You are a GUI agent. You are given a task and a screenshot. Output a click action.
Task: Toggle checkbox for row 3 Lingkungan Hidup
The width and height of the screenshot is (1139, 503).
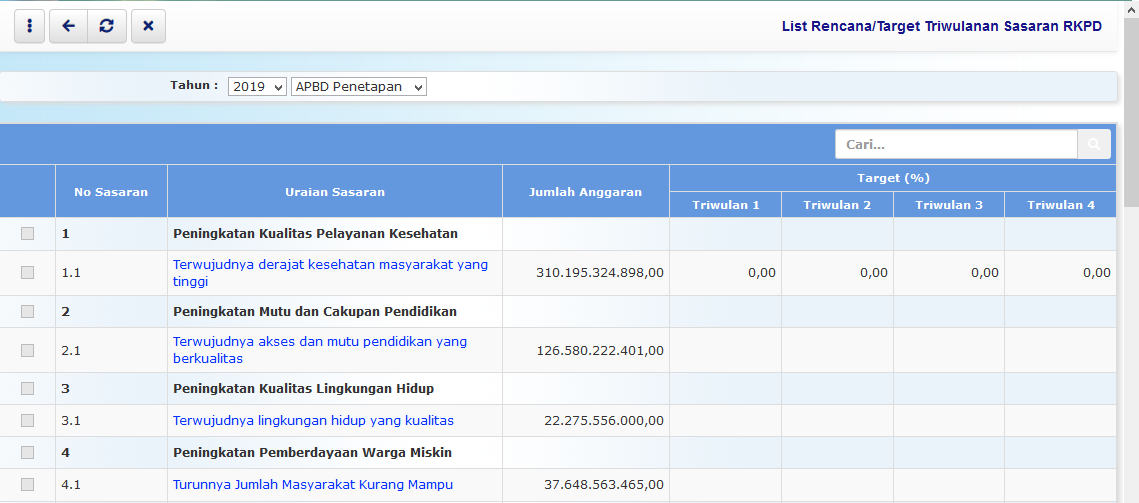(27, 388)
